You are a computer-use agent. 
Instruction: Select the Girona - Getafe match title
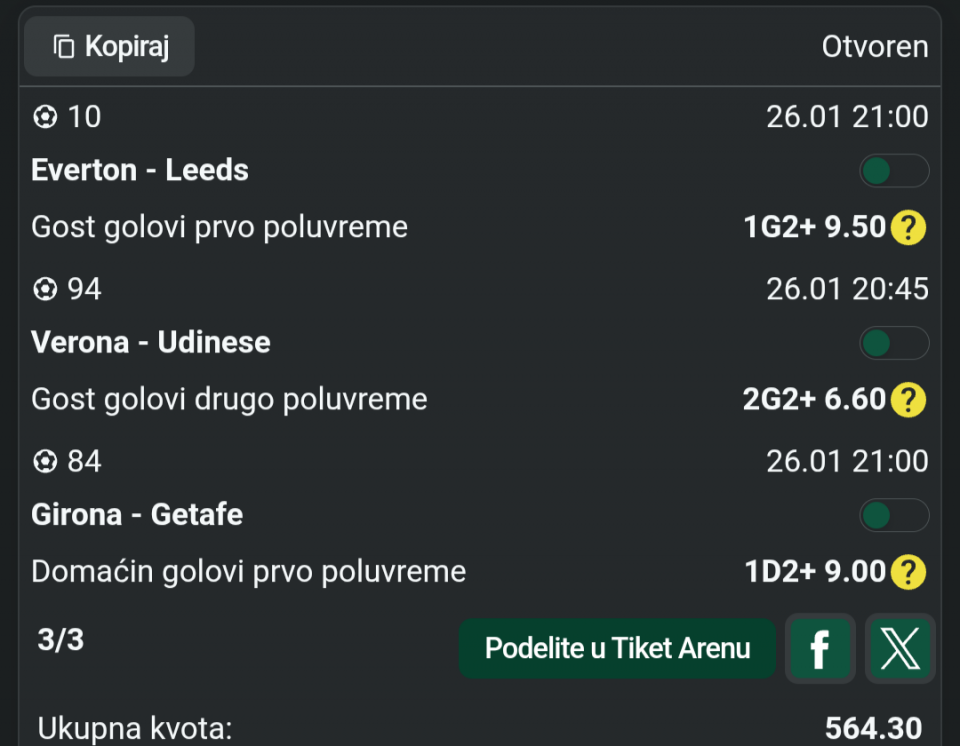pyautogui.click(x=137, y=514)
